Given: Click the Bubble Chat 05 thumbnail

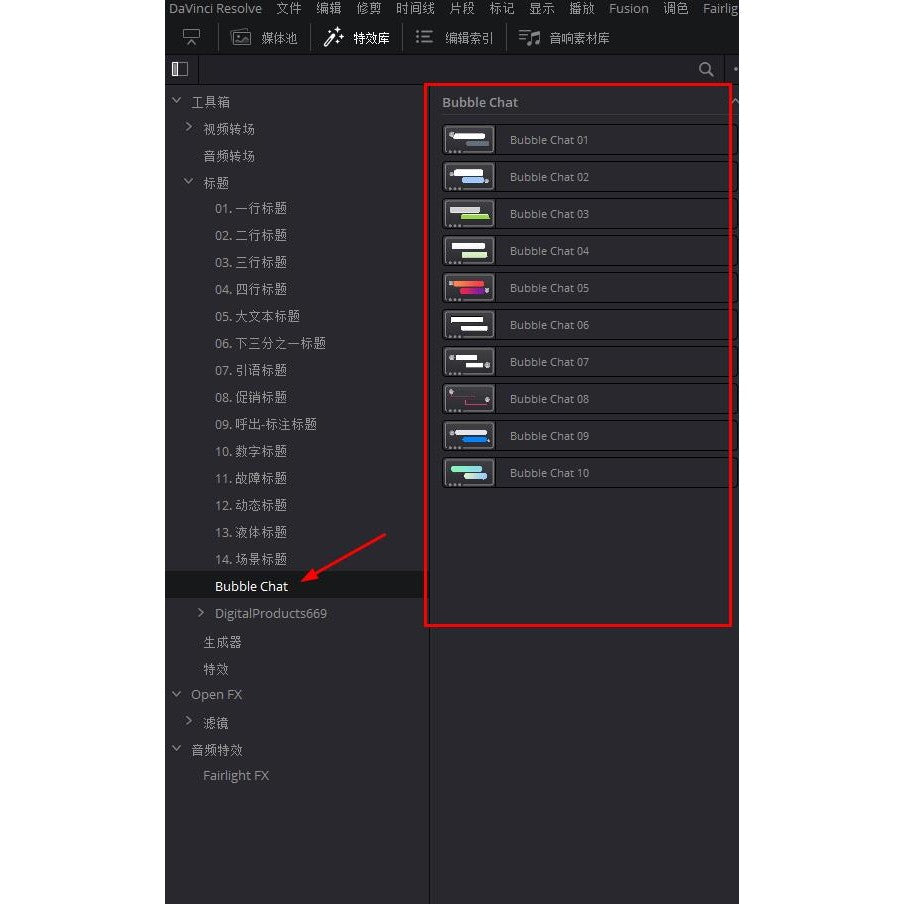Looking at the screenshot, I should tap(469, 288).
